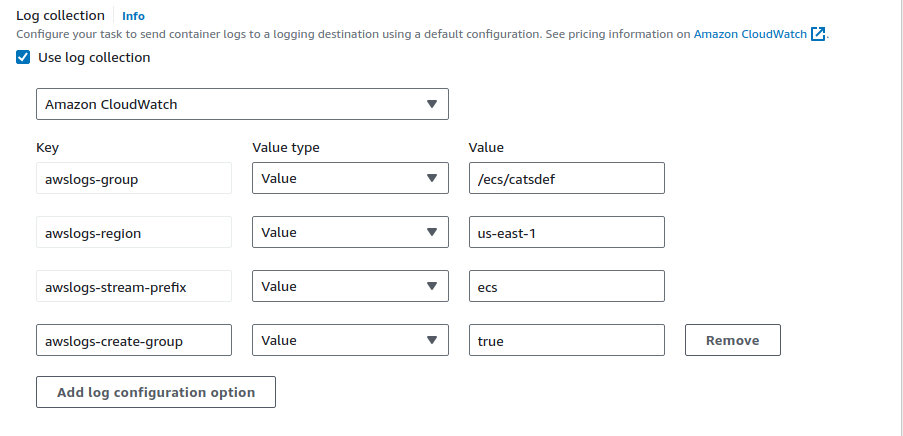
Task: Select the true value input field
Action: [566, 341]
